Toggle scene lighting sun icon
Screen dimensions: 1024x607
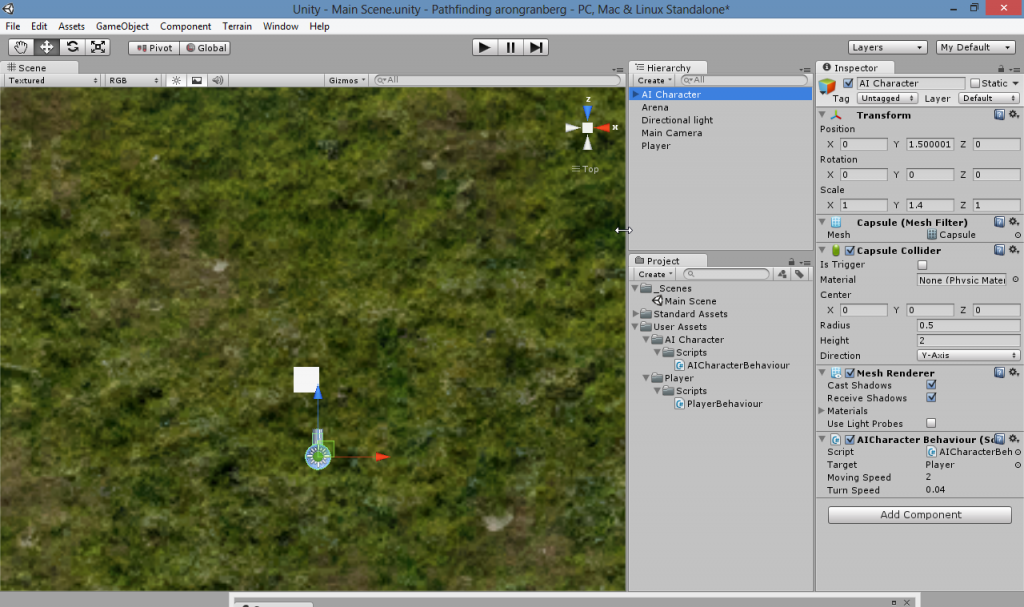pyautogui.click(x=176, y=80)
